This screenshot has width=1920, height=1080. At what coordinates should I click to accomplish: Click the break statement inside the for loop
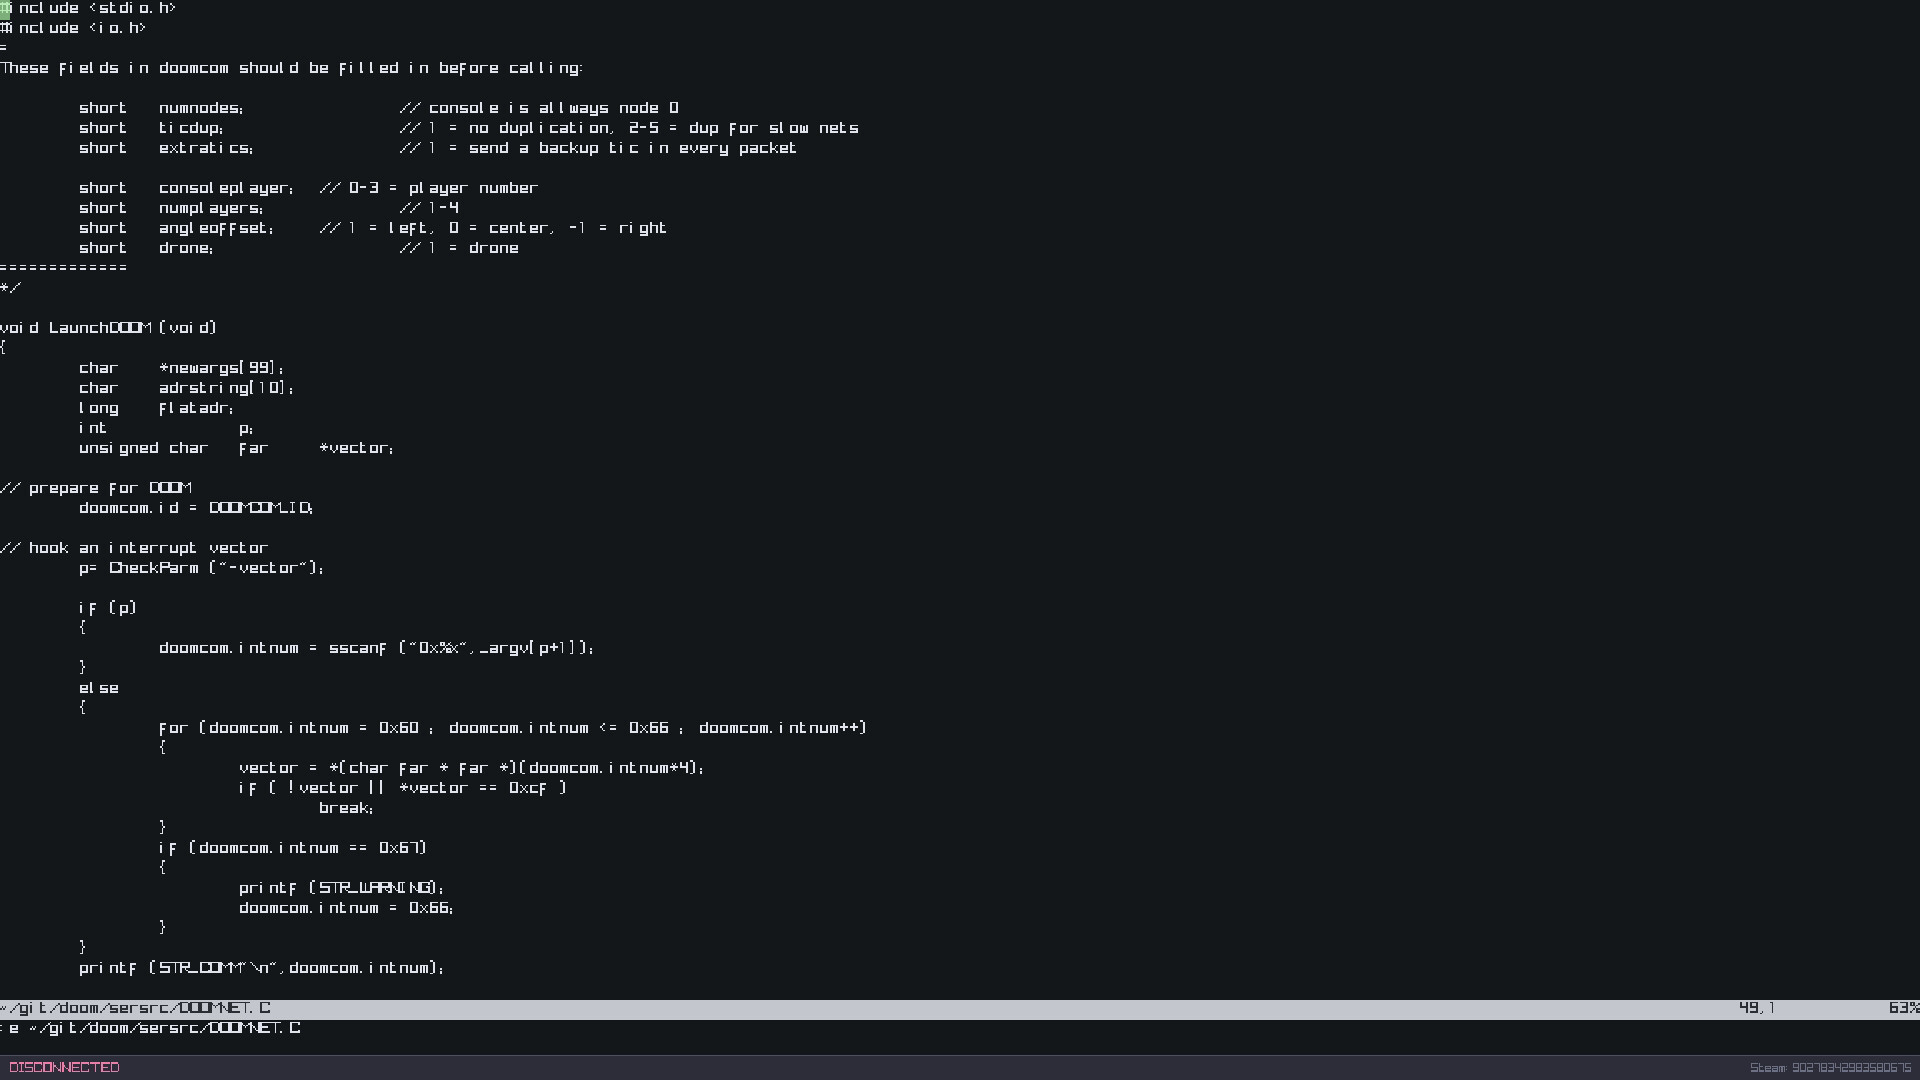[345, 807]
